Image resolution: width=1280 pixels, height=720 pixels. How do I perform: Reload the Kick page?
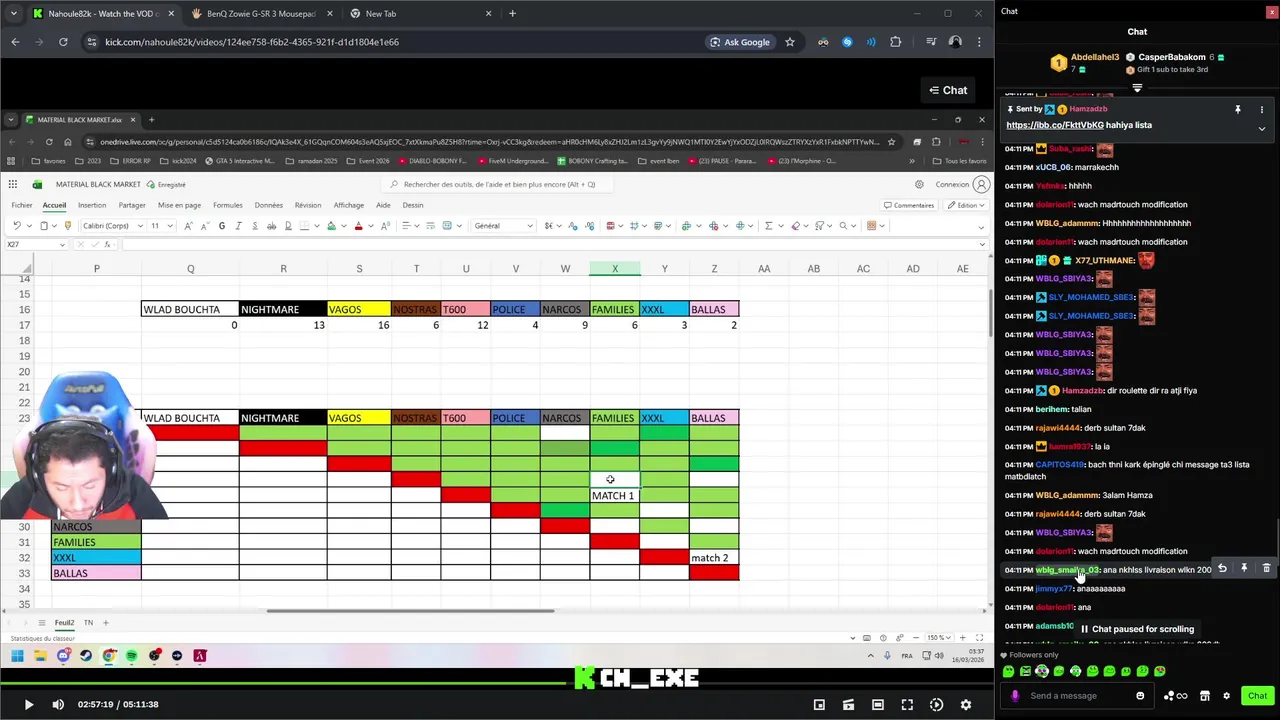[63, 42]
